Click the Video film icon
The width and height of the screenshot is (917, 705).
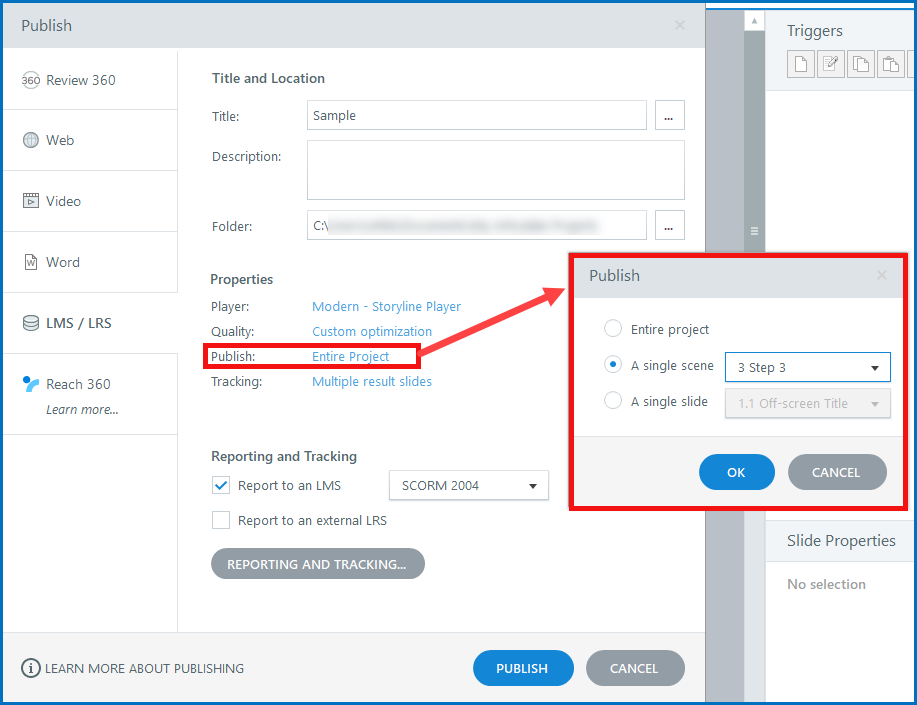pyautogui.click(x=30, y=201)
